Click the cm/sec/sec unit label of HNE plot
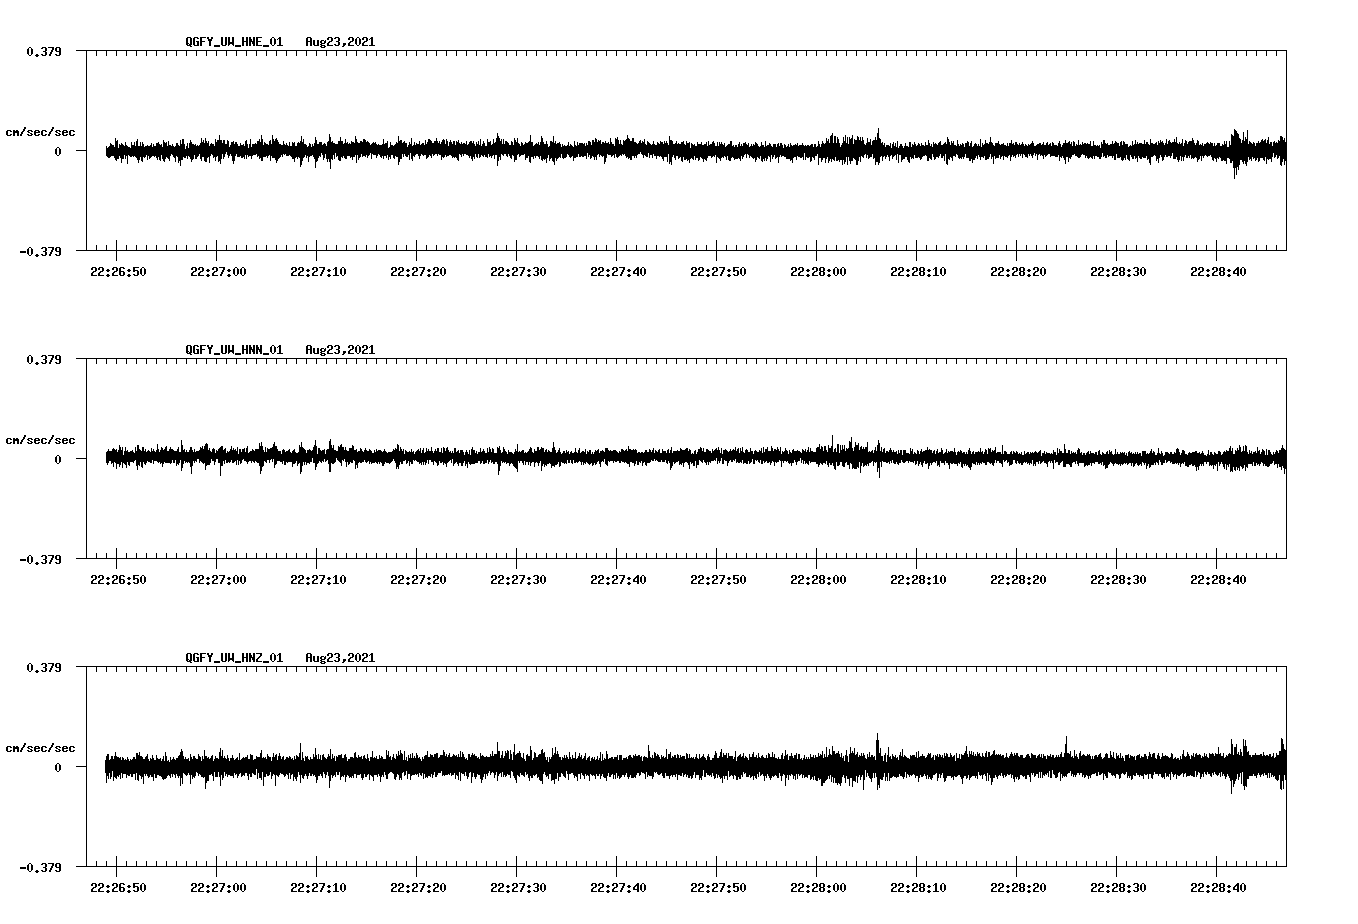Image resolution: width=1358 pixels, height=924 pixels. coord(40,132)
